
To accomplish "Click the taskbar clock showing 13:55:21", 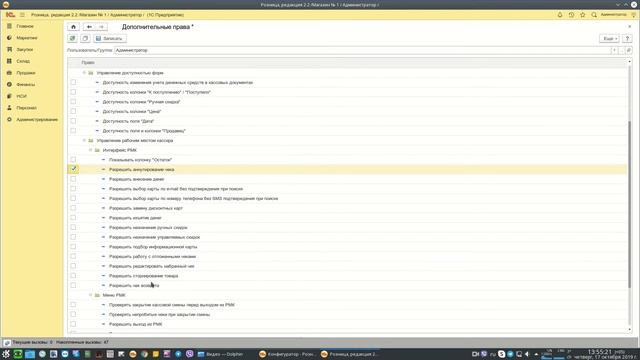I will click(x=600, y=352).
